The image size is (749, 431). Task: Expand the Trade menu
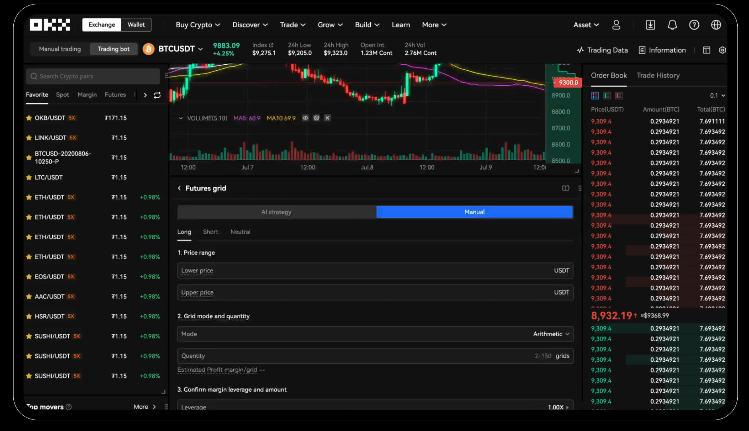[292, 25]
